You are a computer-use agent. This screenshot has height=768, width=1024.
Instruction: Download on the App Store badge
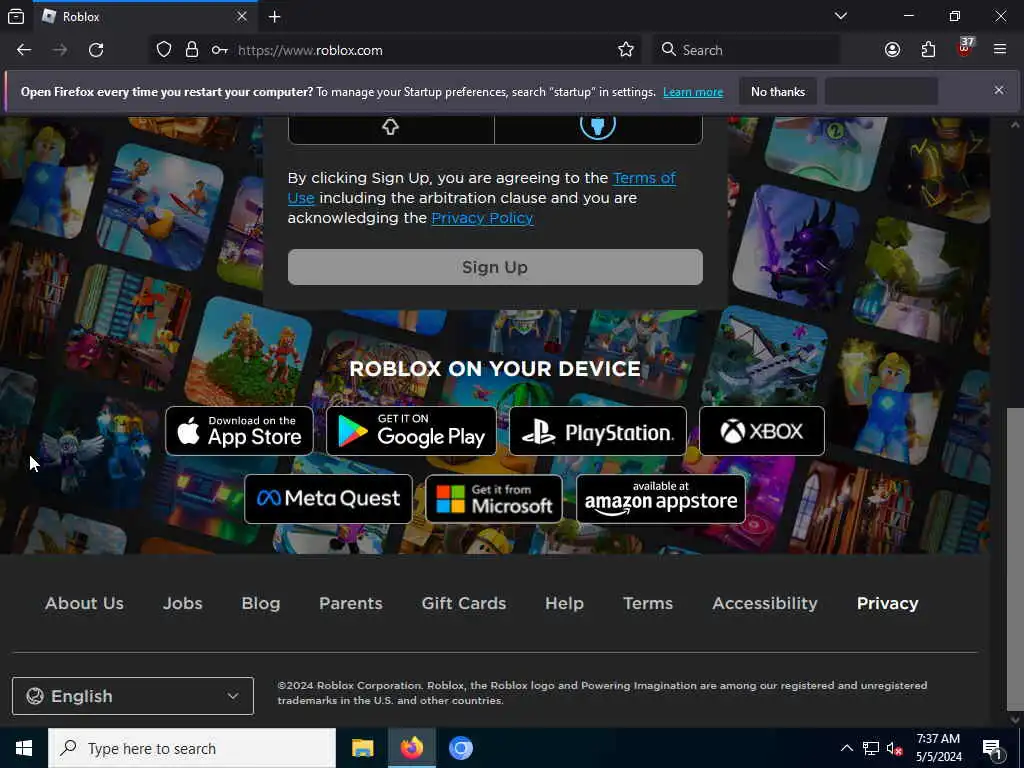[239, 431]
